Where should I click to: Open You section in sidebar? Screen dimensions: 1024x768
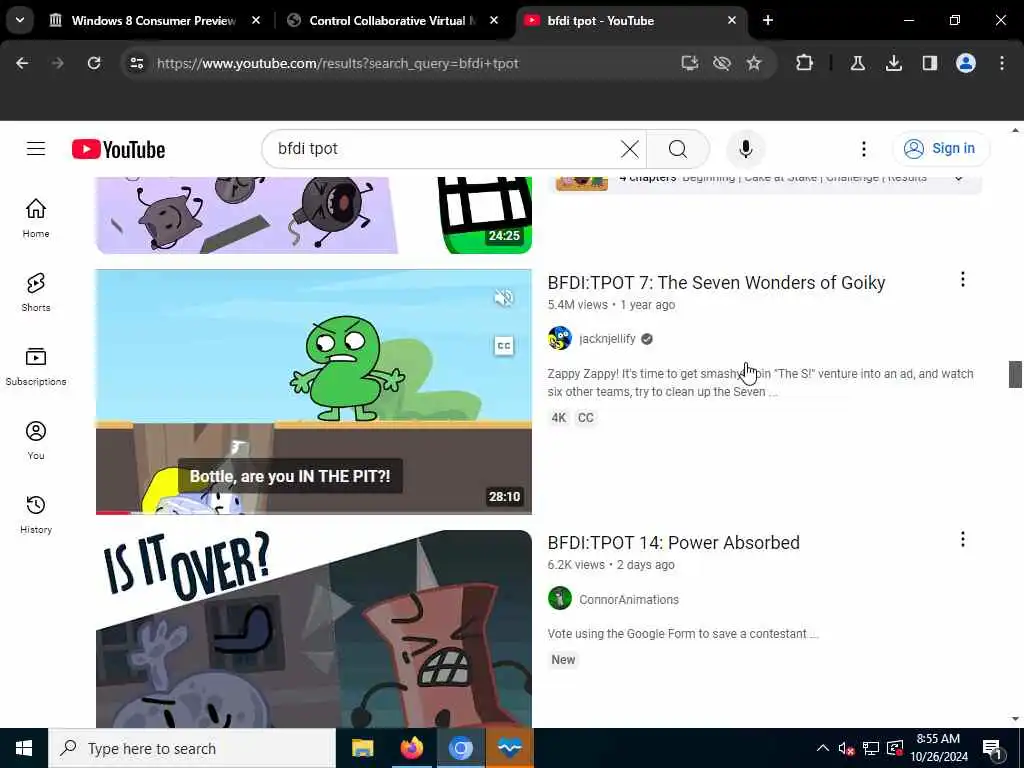pos(36,440)
